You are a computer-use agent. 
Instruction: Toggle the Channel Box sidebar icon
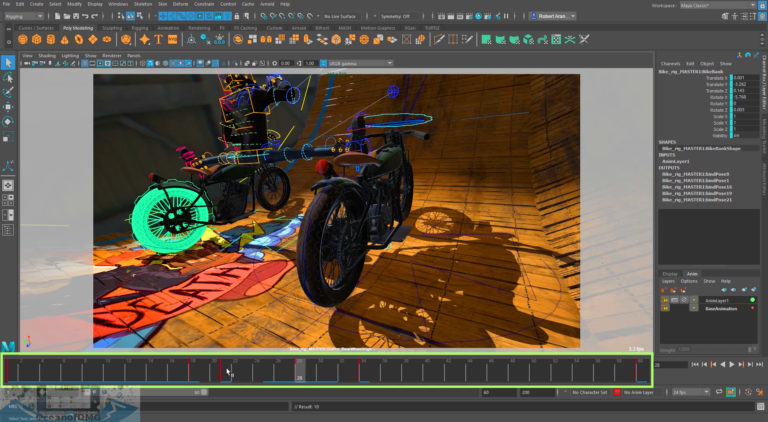point(763,16)
